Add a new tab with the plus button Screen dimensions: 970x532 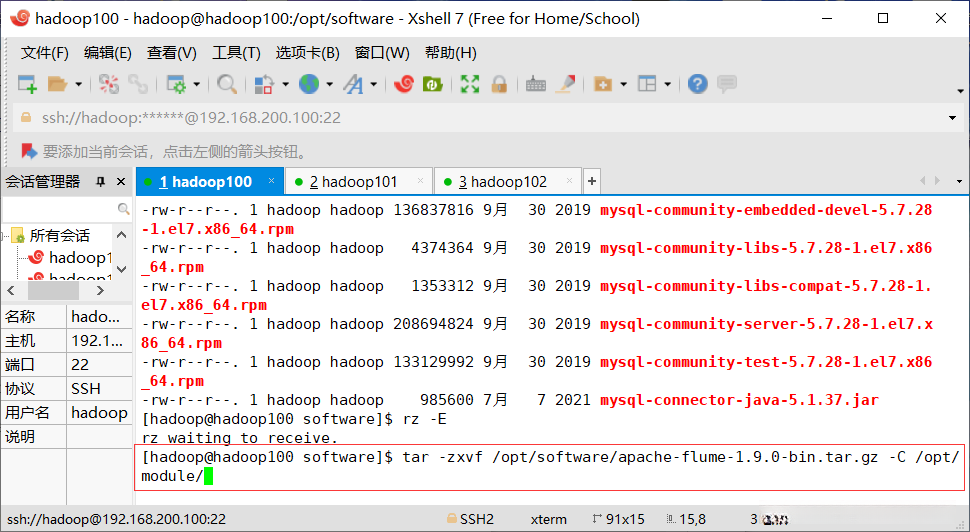591,181
